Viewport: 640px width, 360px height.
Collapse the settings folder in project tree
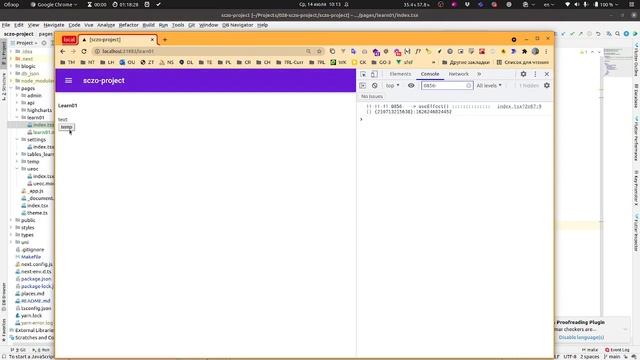(x=17, y=140)
